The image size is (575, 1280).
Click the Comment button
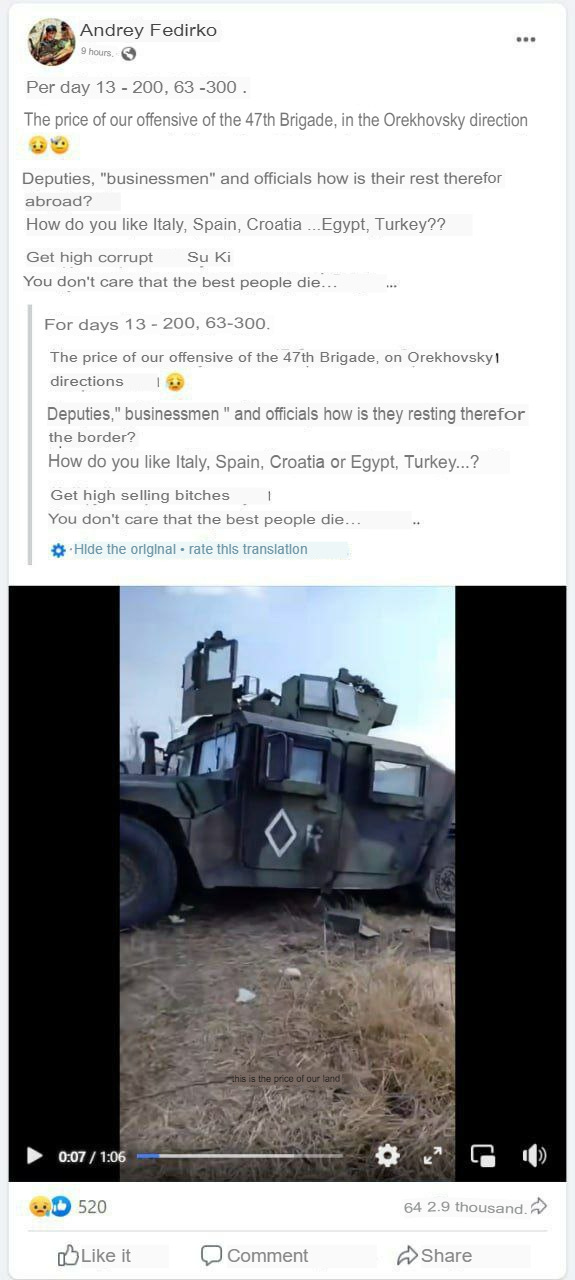pos(254,1255)
